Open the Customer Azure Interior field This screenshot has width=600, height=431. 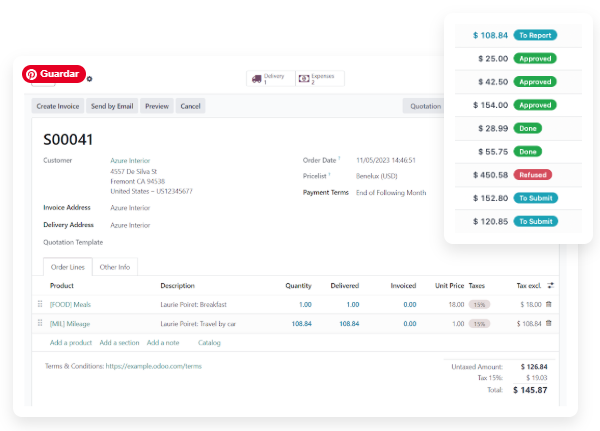(130, 160)
